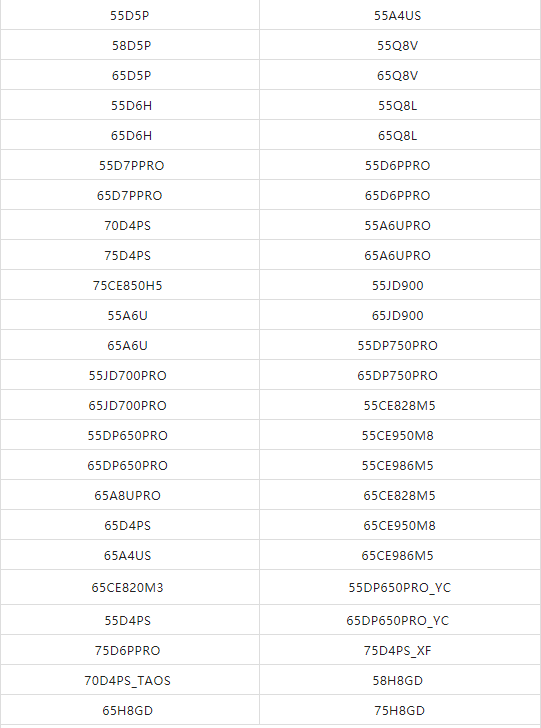Click the 65CE986M5 entry
This screenshot has height=728, width=541.
398,555
